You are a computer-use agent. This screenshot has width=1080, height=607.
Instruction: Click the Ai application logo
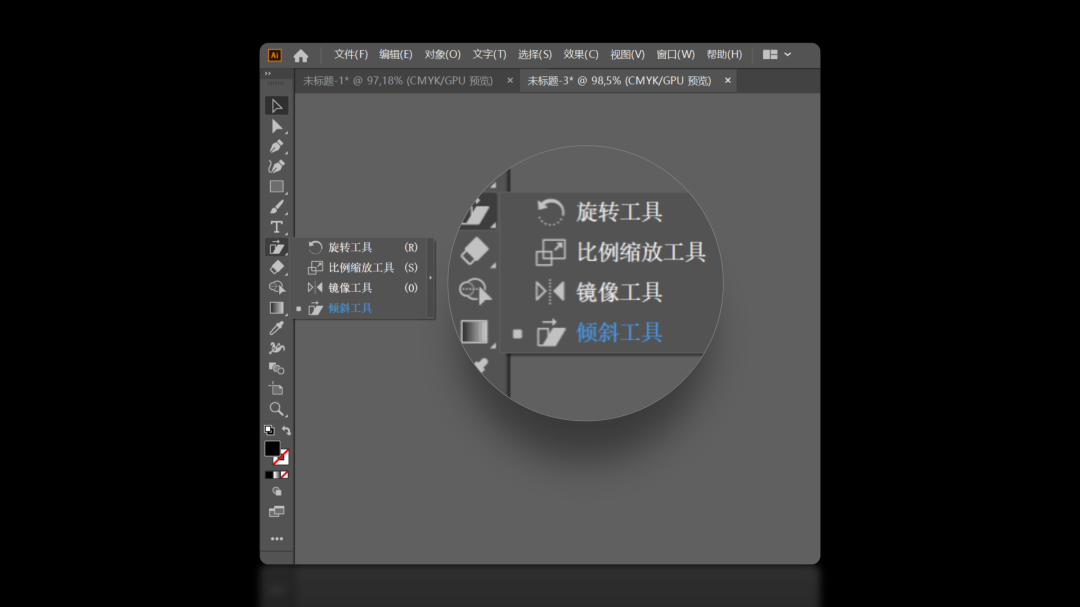coord(274,55)
